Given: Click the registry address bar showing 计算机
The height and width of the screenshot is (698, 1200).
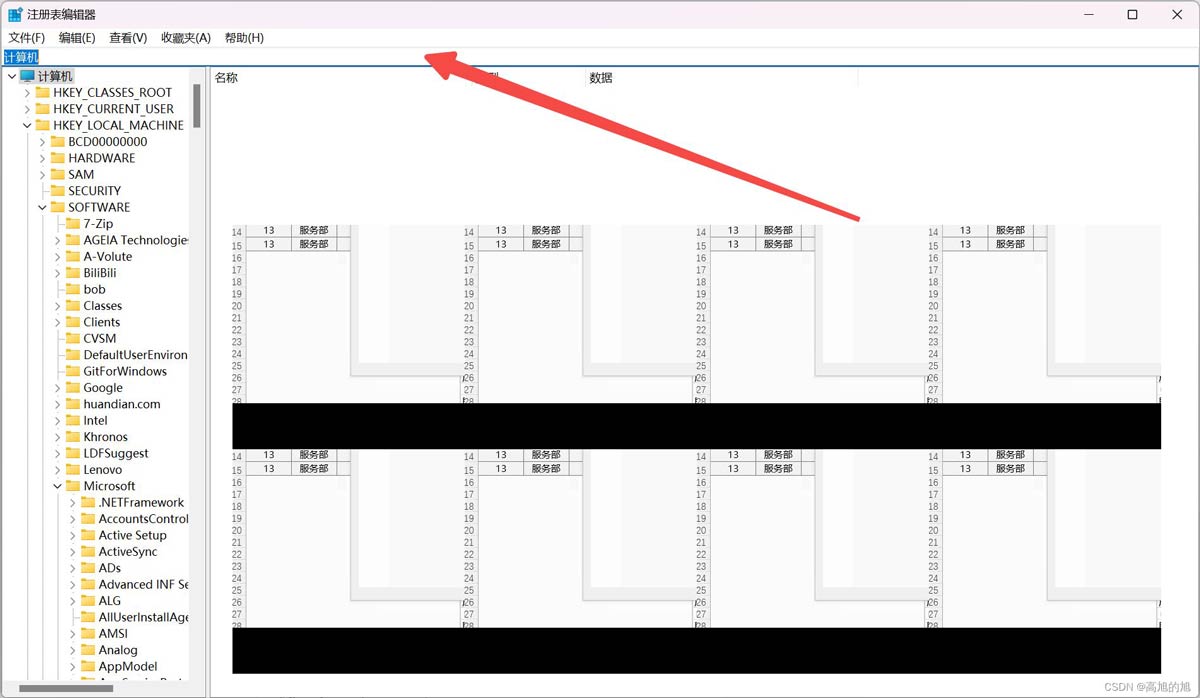Looking at the screenshot, I should coord(600,57).
